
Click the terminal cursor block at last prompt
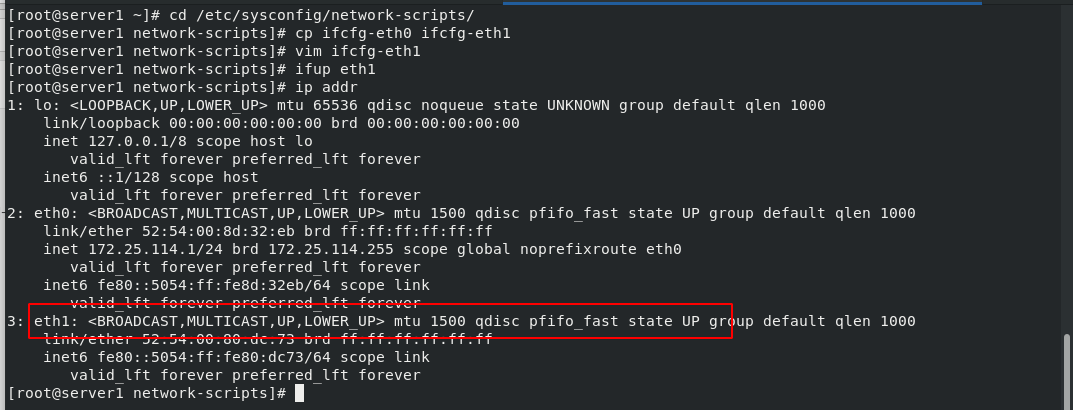tap(299, 394)
